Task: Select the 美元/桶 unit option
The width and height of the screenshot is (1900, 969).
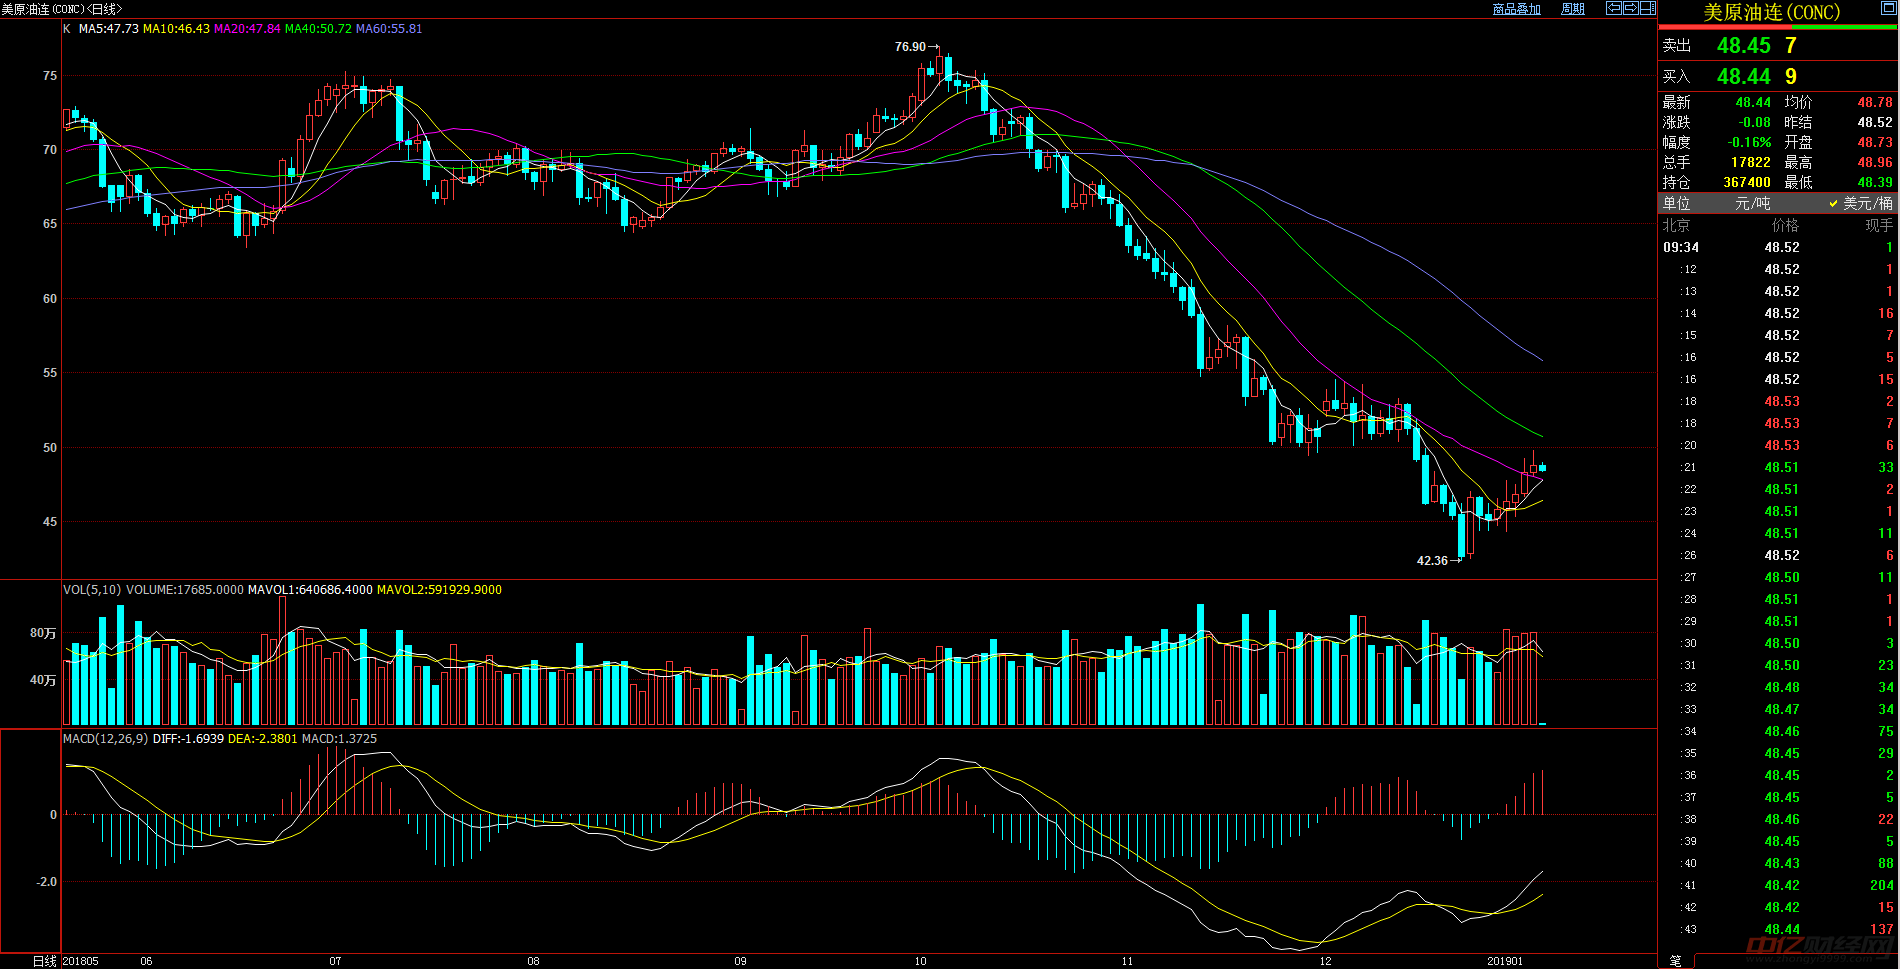Action: tap(1866, 203)
